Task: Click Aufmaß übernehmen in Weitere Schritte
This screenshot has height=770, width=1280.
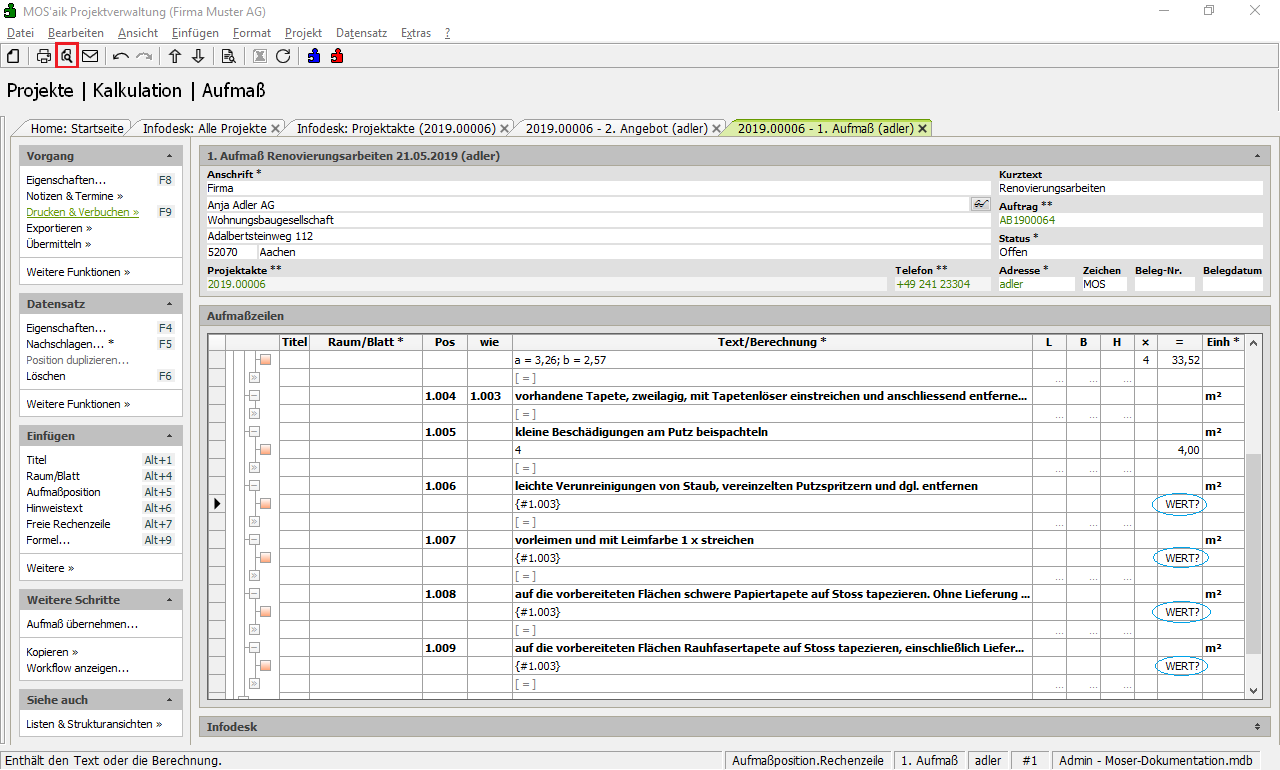Action: pyautogui.click(x=82, y=624)
